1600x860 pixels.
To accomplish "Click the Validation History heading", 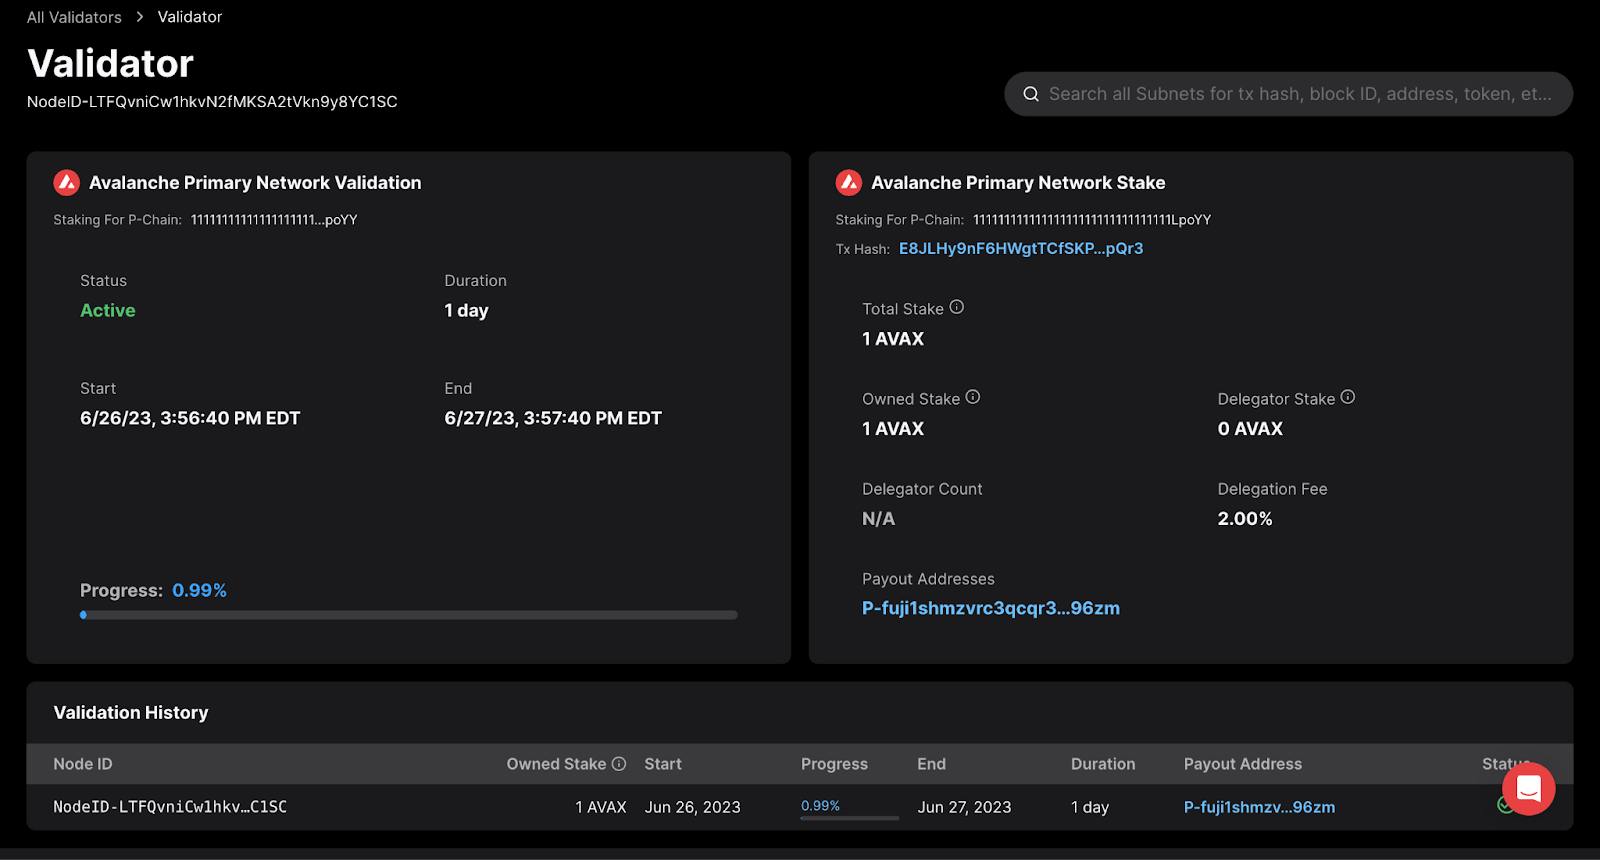I will [131, 712].
